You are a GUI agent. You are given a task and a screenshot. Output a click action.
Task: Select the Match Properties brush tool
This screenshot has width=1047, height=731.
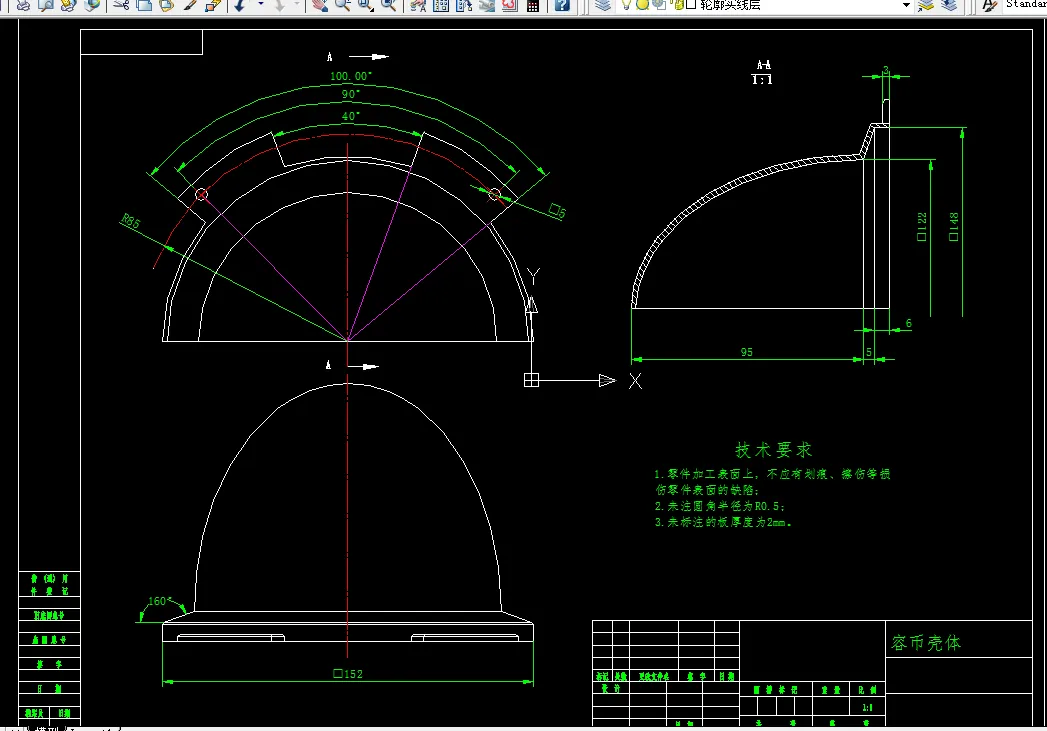tap(190, 5)
